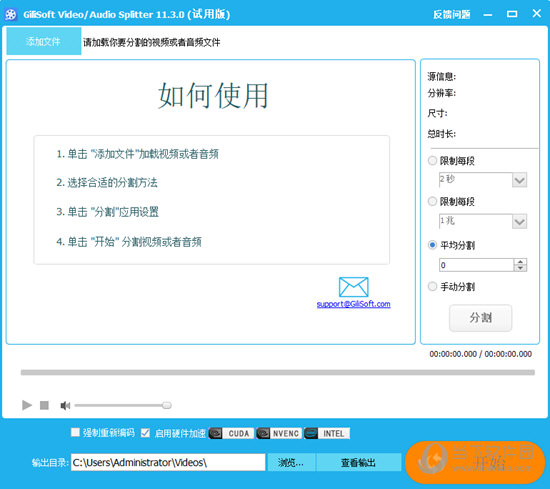Click the 添加文件 add file button
The image size is (550, 489).
[x=44, y=41]
